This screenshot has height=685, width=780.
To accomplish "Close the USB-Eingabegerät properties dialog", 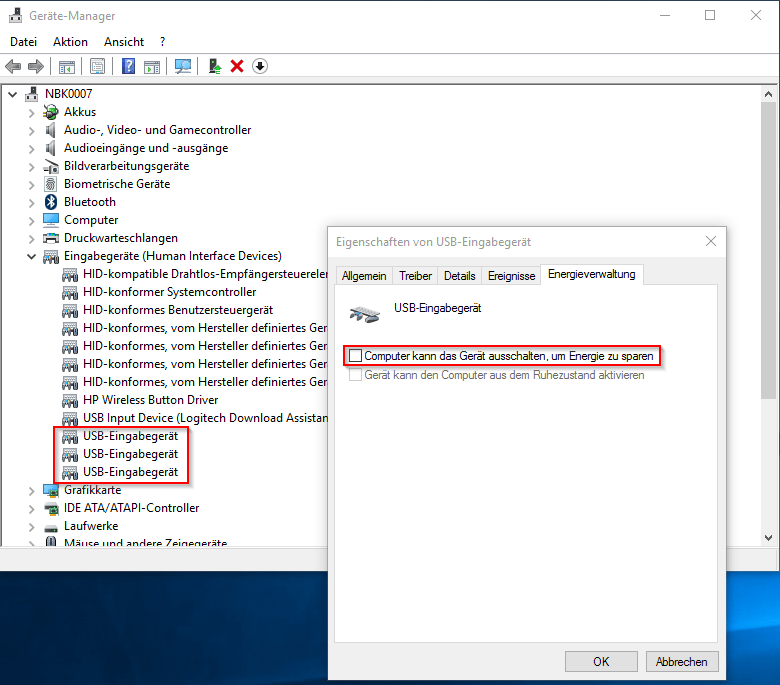I will 711,241.
